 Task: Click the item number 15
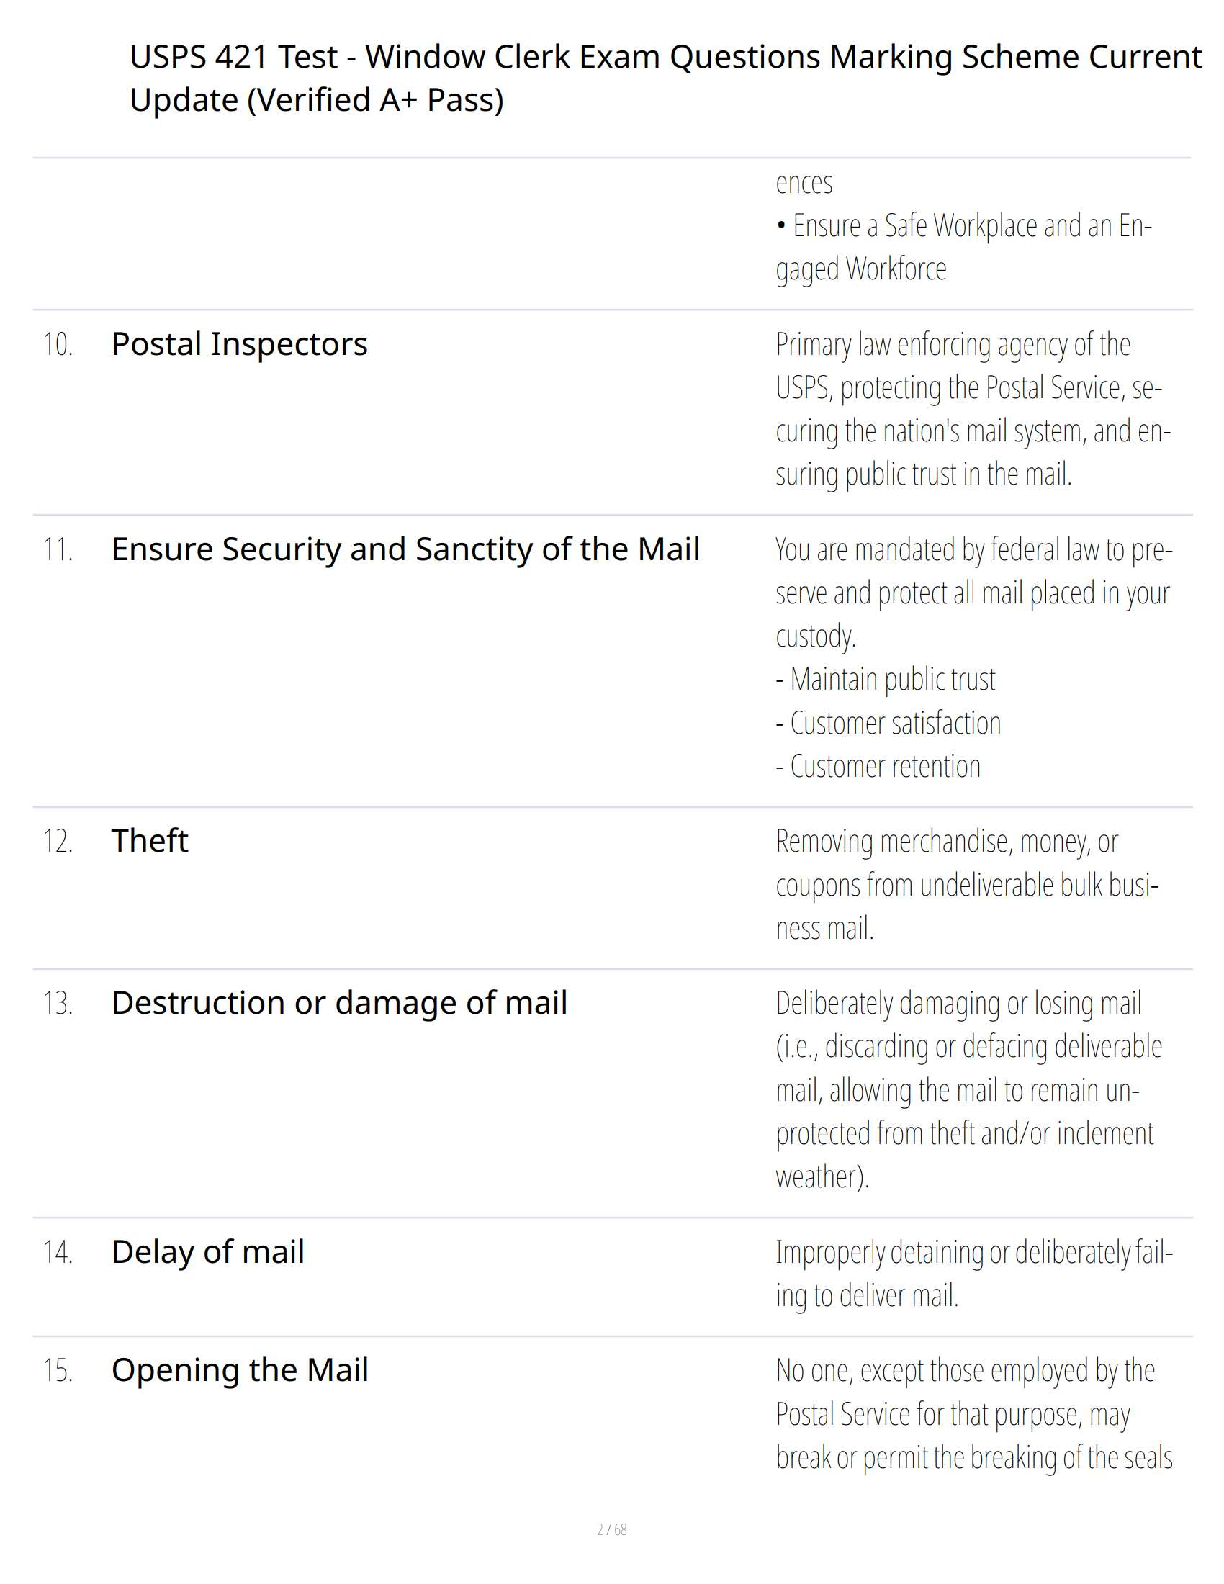pyautogui.click(x=57, y=1370)
